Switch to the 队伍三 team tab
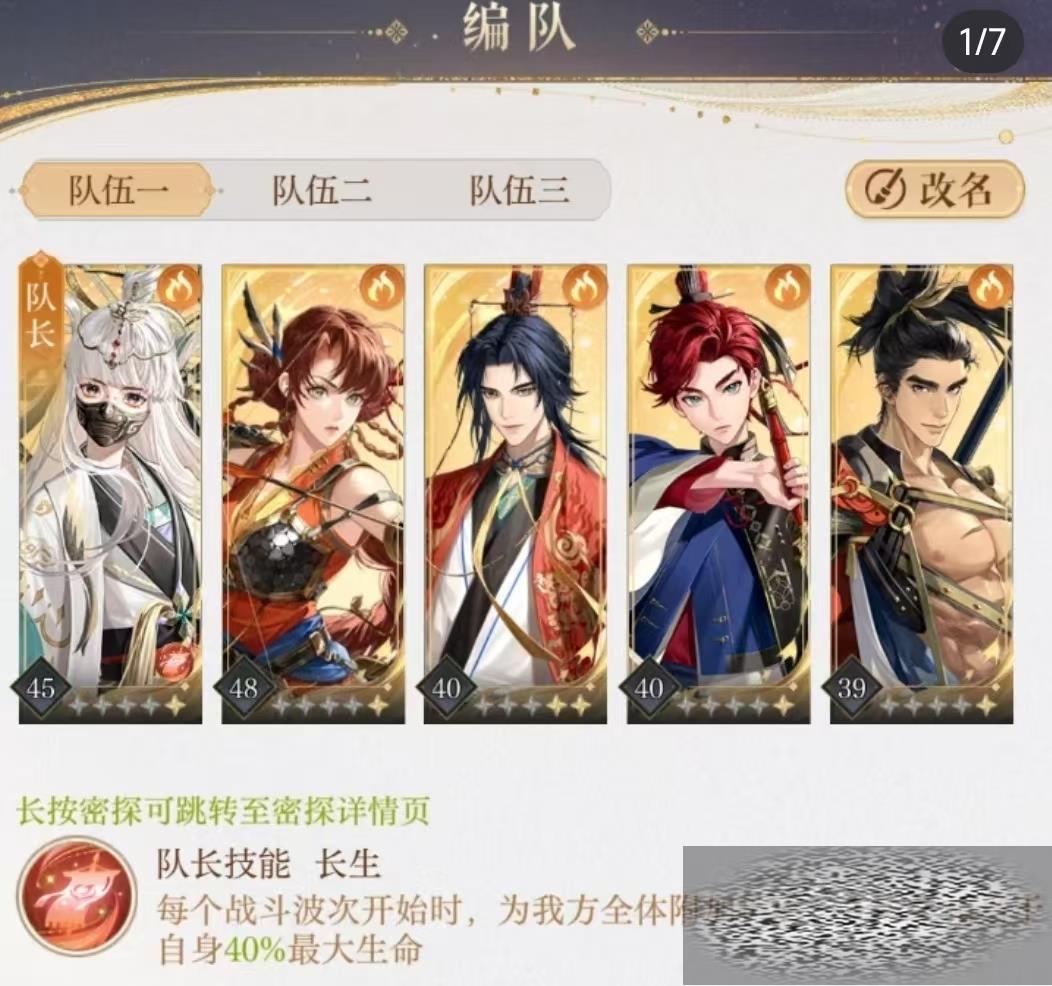 (519, 190)
